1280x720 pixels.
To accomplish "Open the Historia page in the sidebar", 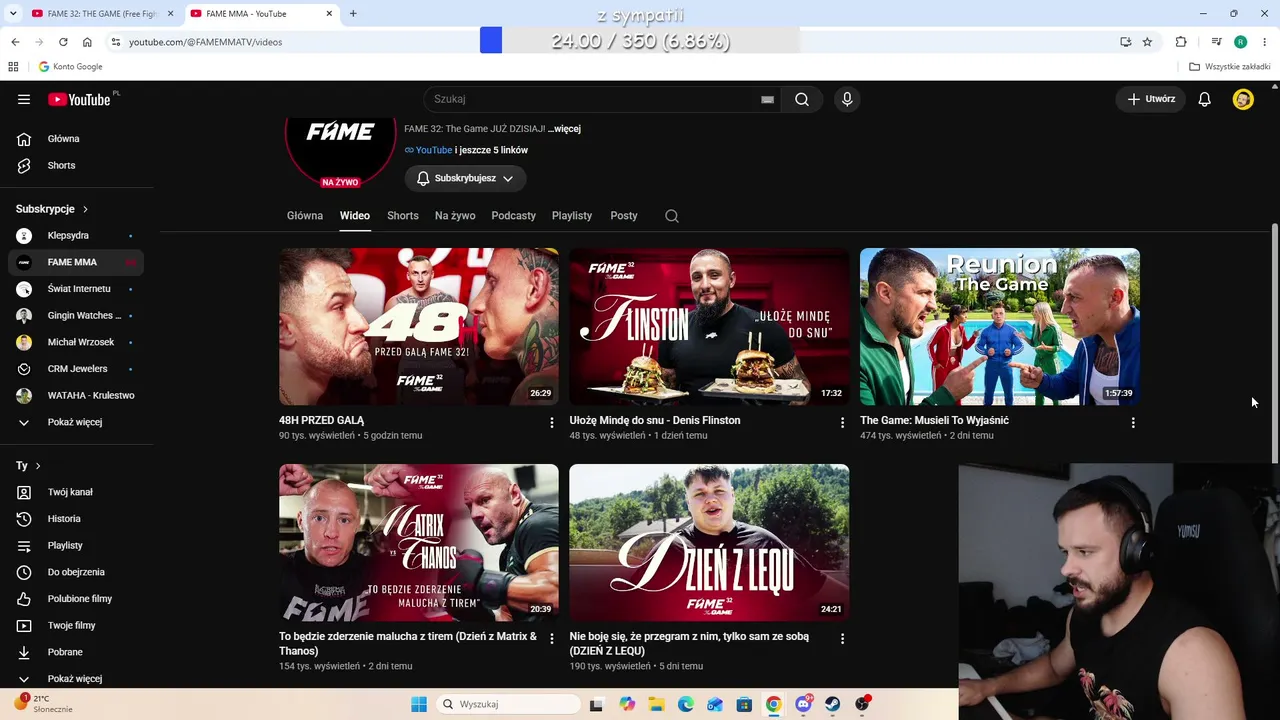I will 75,519.
